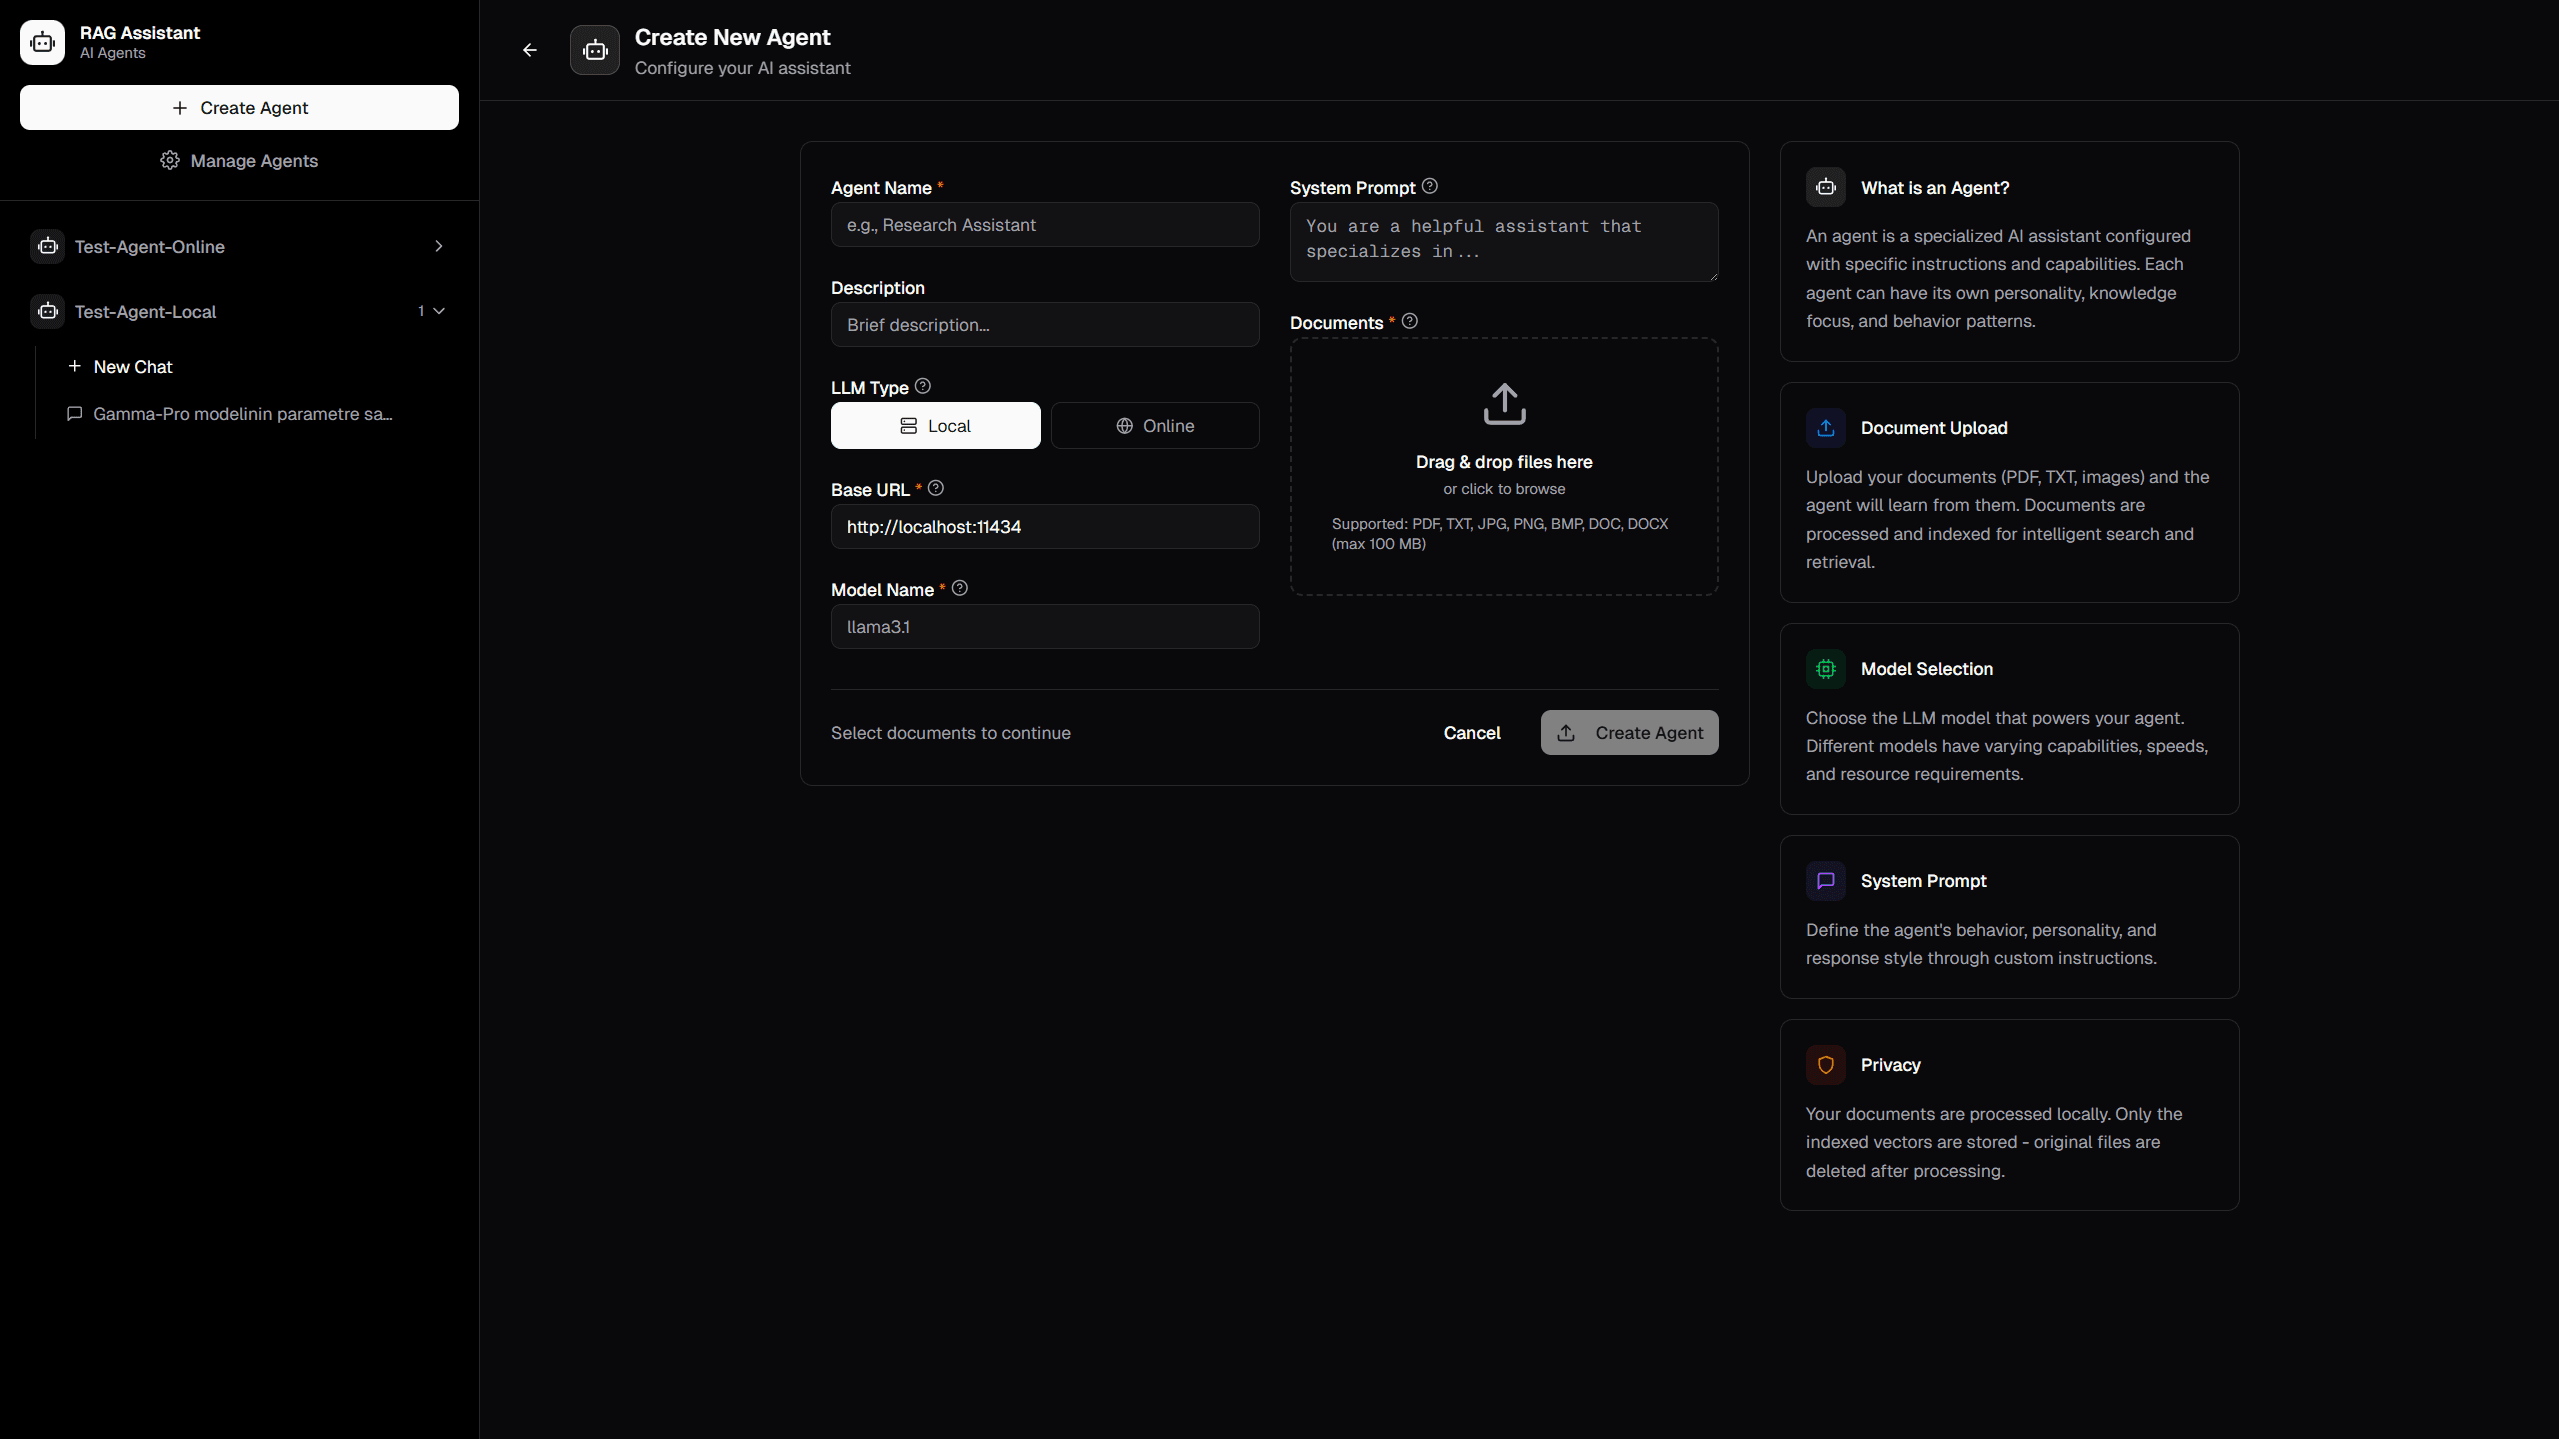Click the Model Name input field
The image size is (2559, 1439).
(1045, 627)
